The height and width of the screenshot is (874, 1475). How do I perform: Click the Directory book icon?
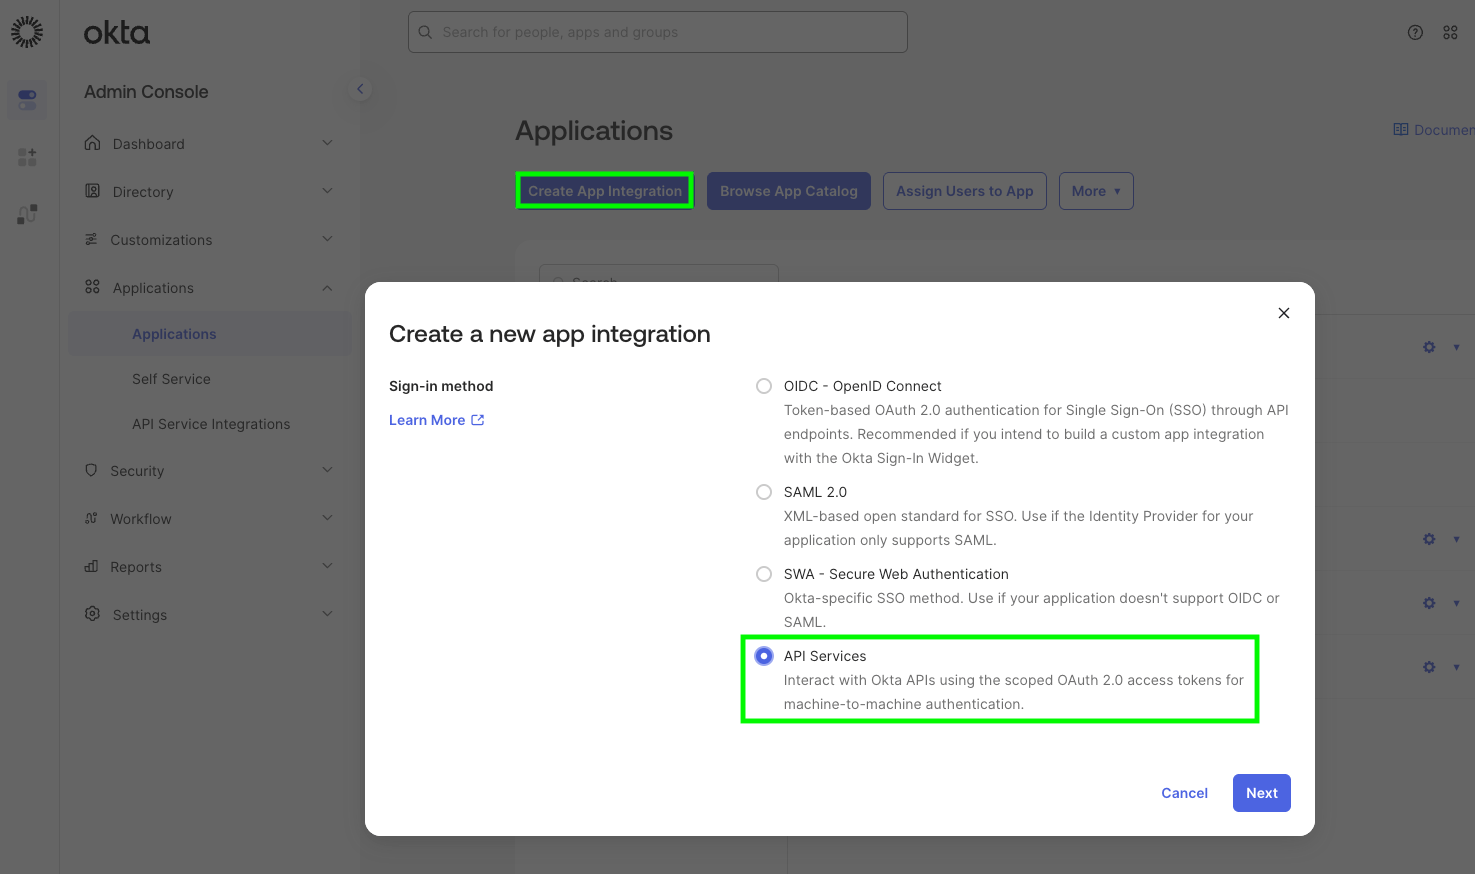pos(92,191)
